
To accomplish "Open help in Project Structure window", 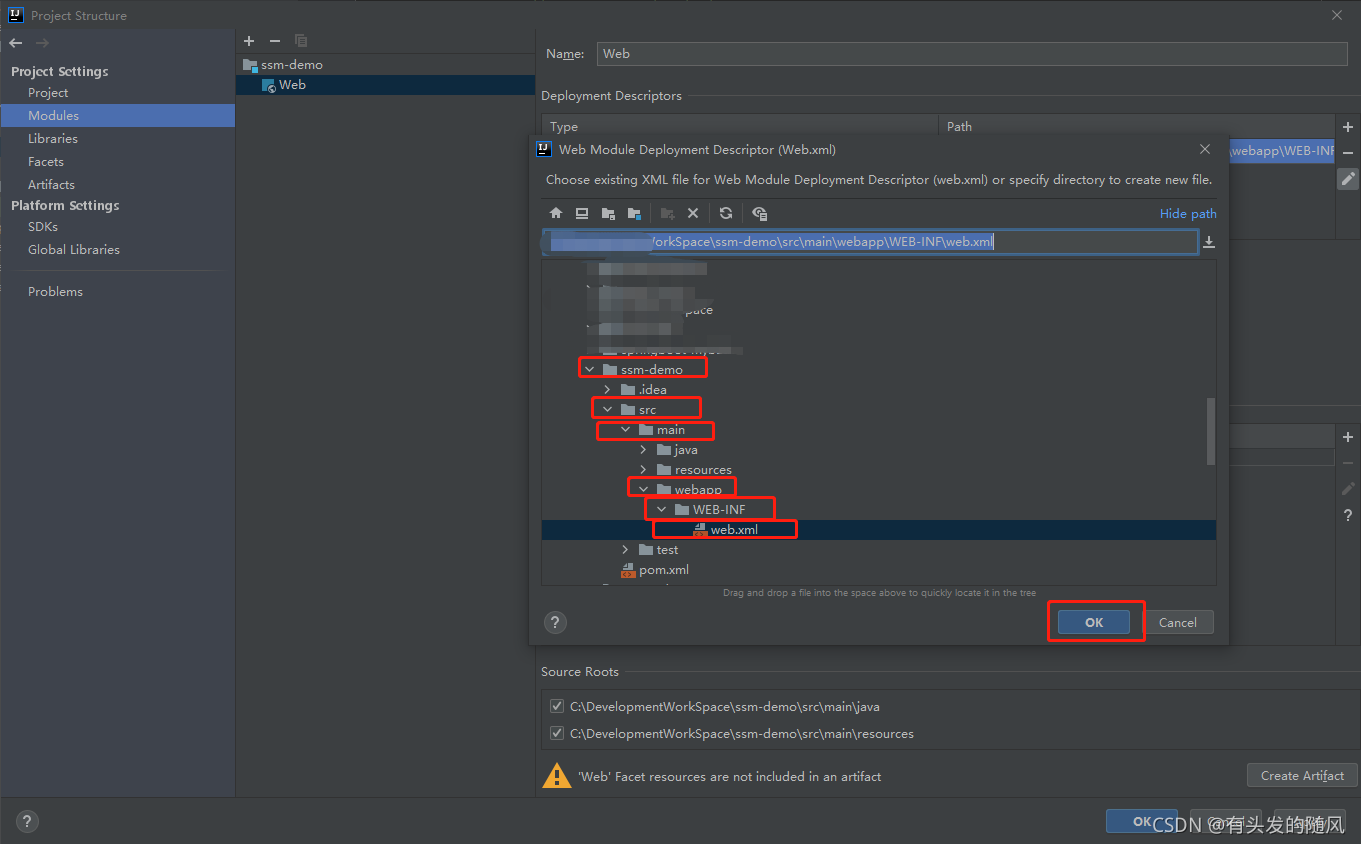I will pos(28,822).
